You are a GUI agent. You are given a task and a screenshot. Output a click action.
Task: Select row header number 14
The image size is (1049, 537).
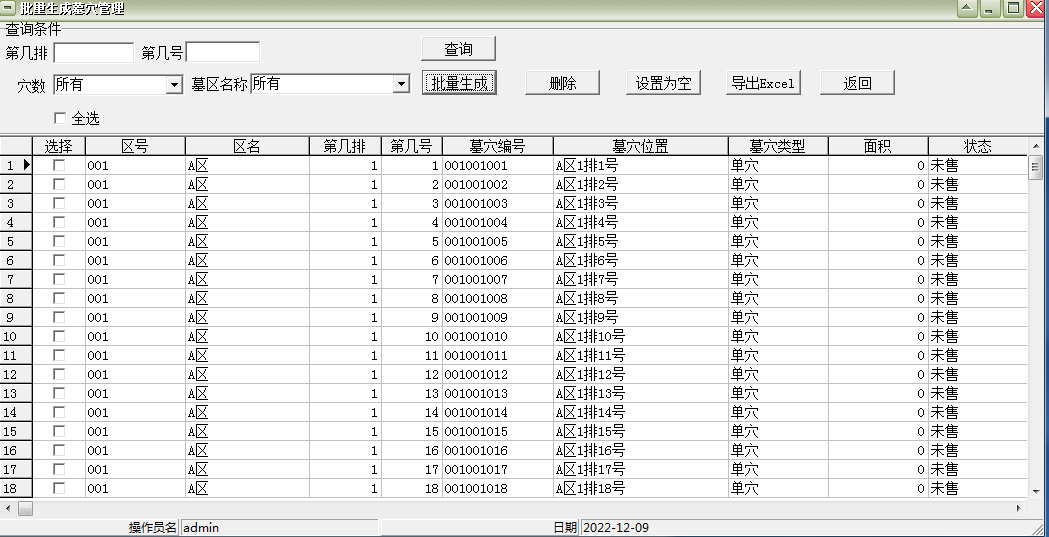click(16, 413)
